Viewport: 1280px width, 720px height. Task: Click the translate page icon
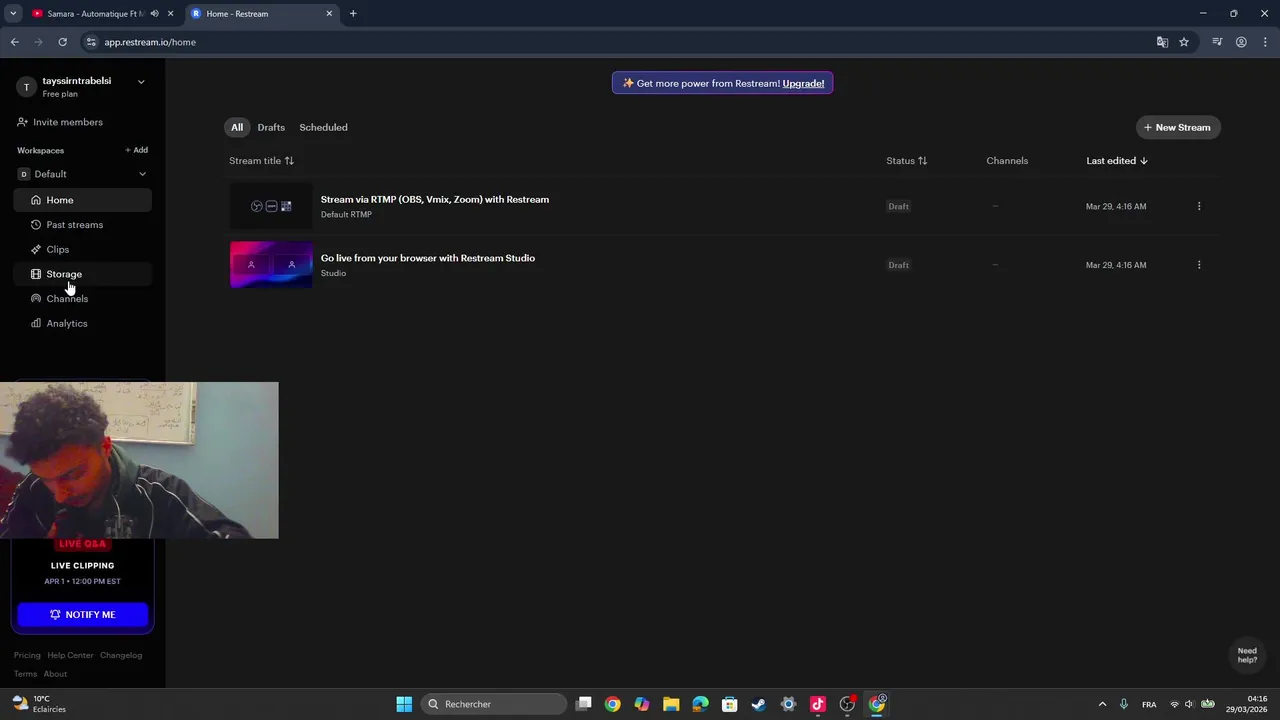1162,42
